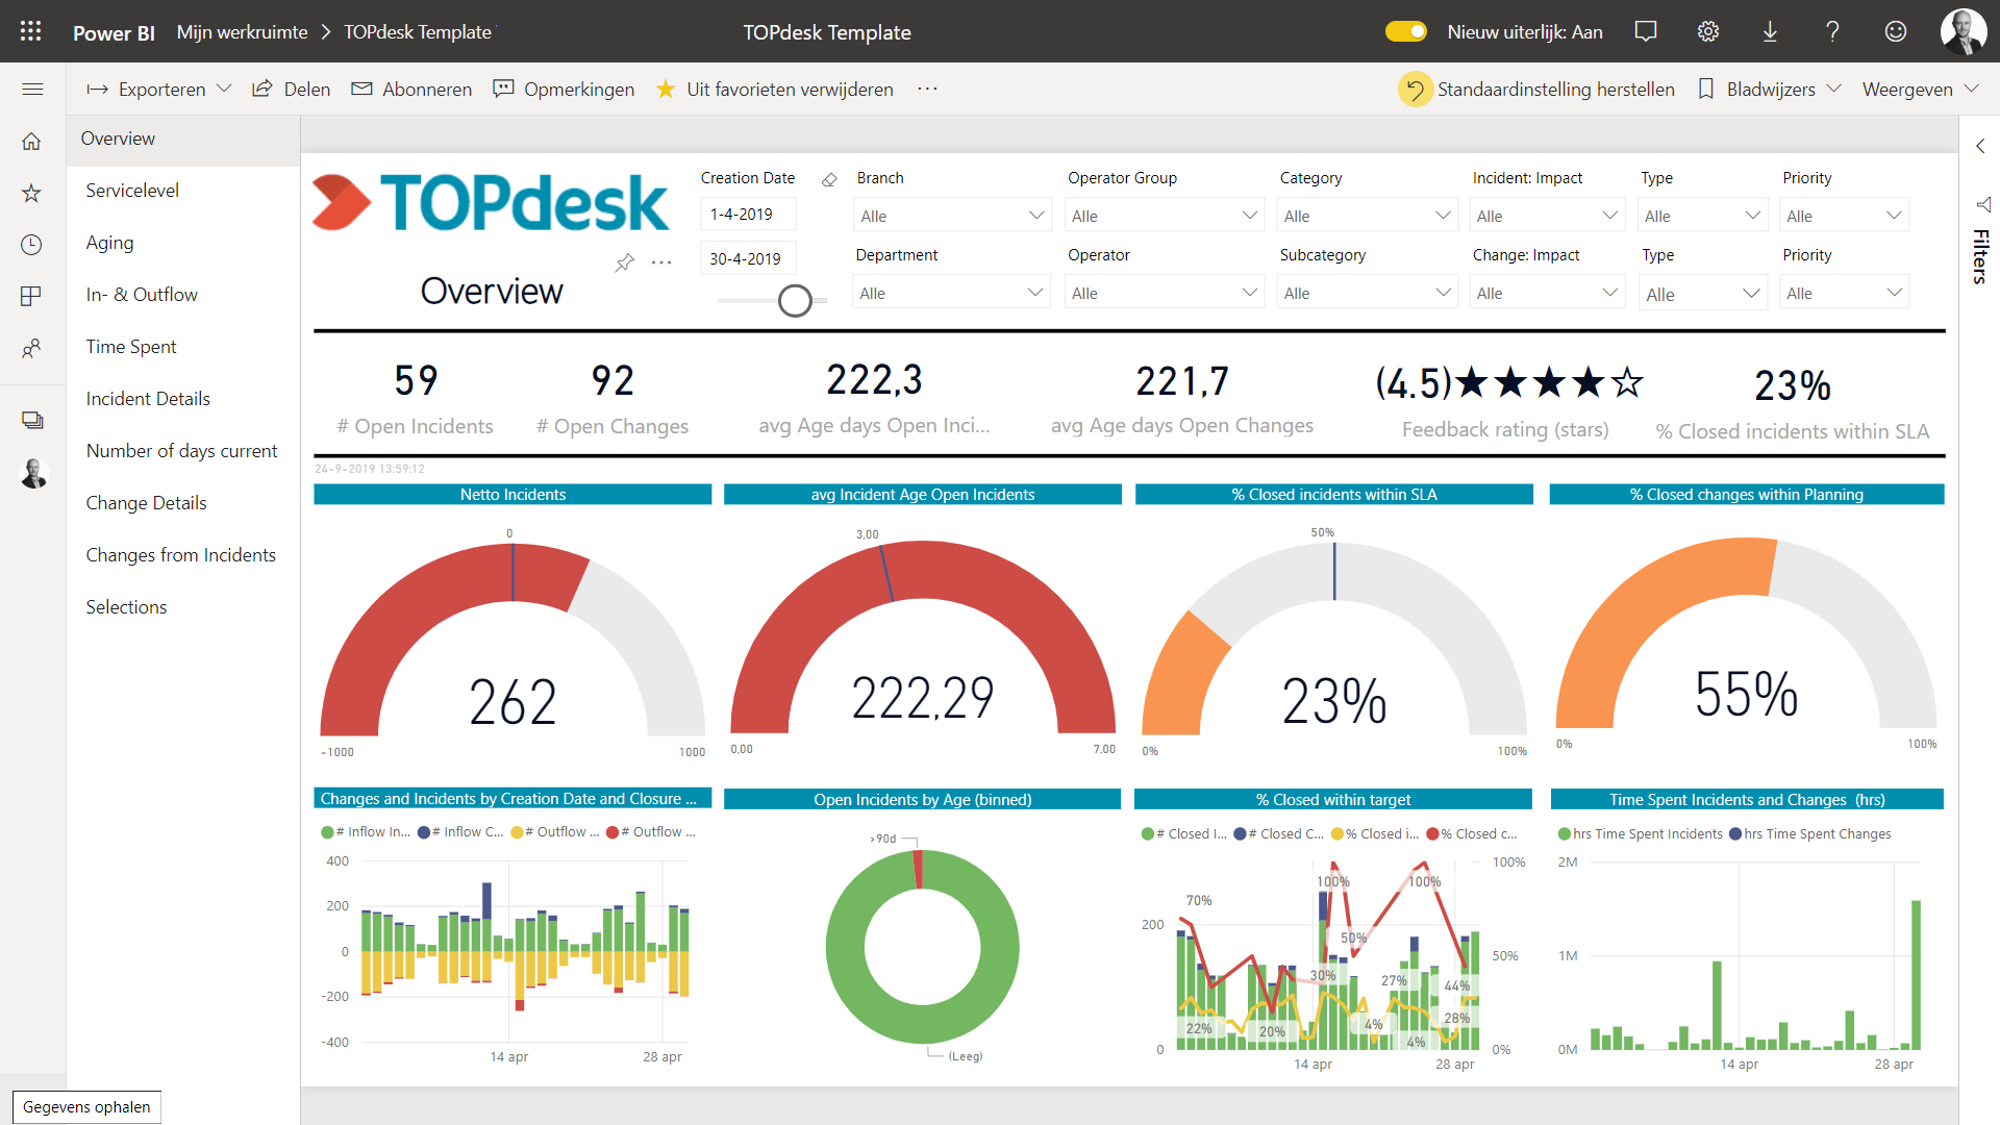Open the Exporteren menu
The height and width of the screenshot is (1125, 2000).
click(159, 89)
